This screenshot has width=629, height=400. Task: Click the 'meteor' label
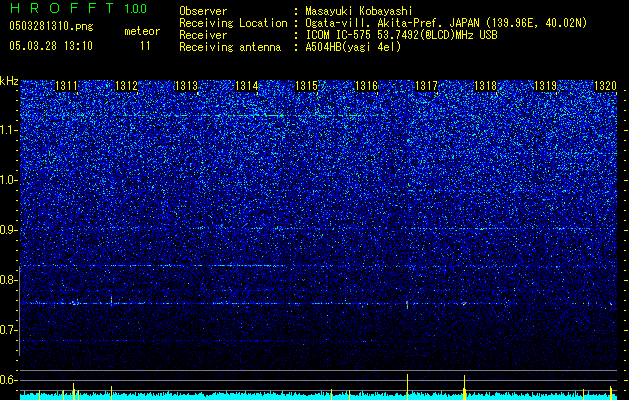tap(142, 31)
